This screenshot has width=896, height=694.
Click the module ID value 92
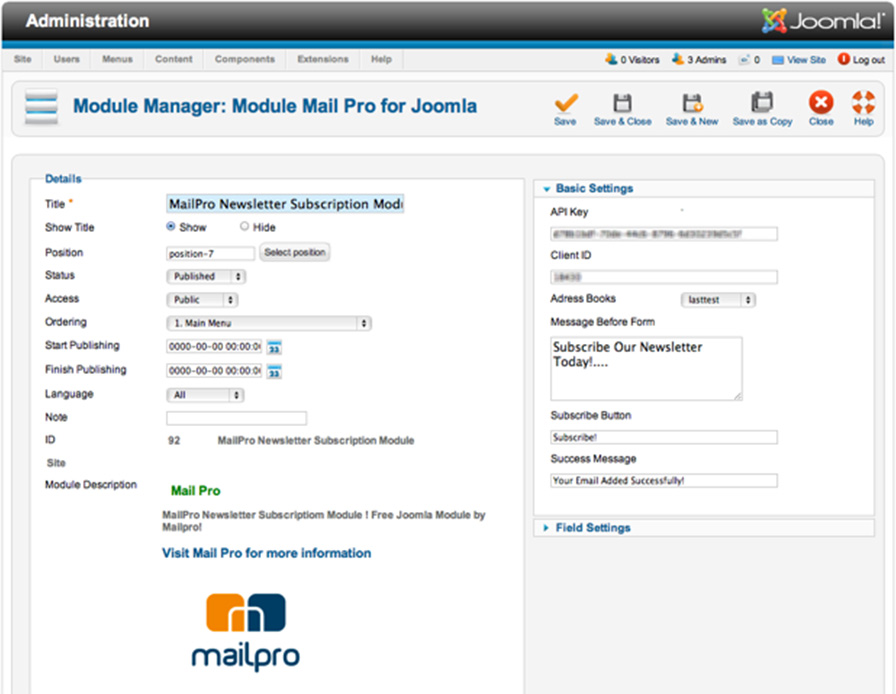click(x=174, y=441)
